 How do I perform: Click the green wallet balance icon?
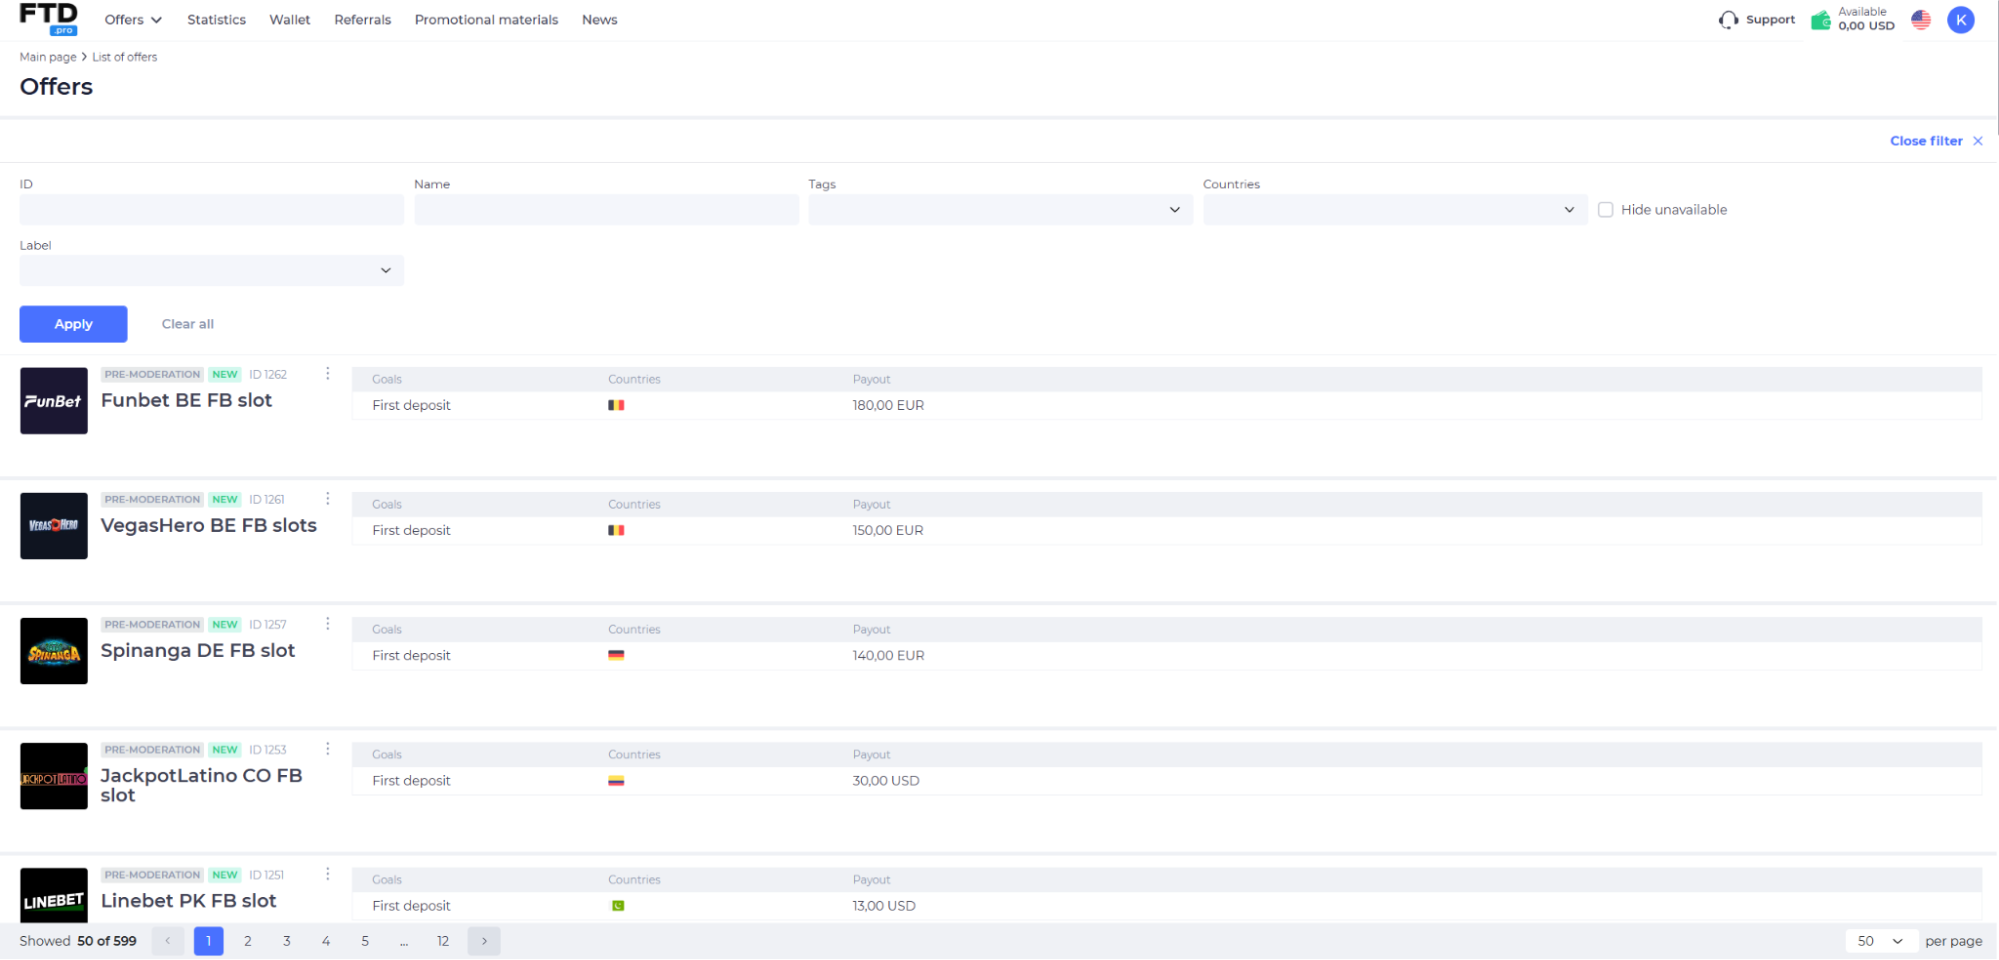point(1821,20)
